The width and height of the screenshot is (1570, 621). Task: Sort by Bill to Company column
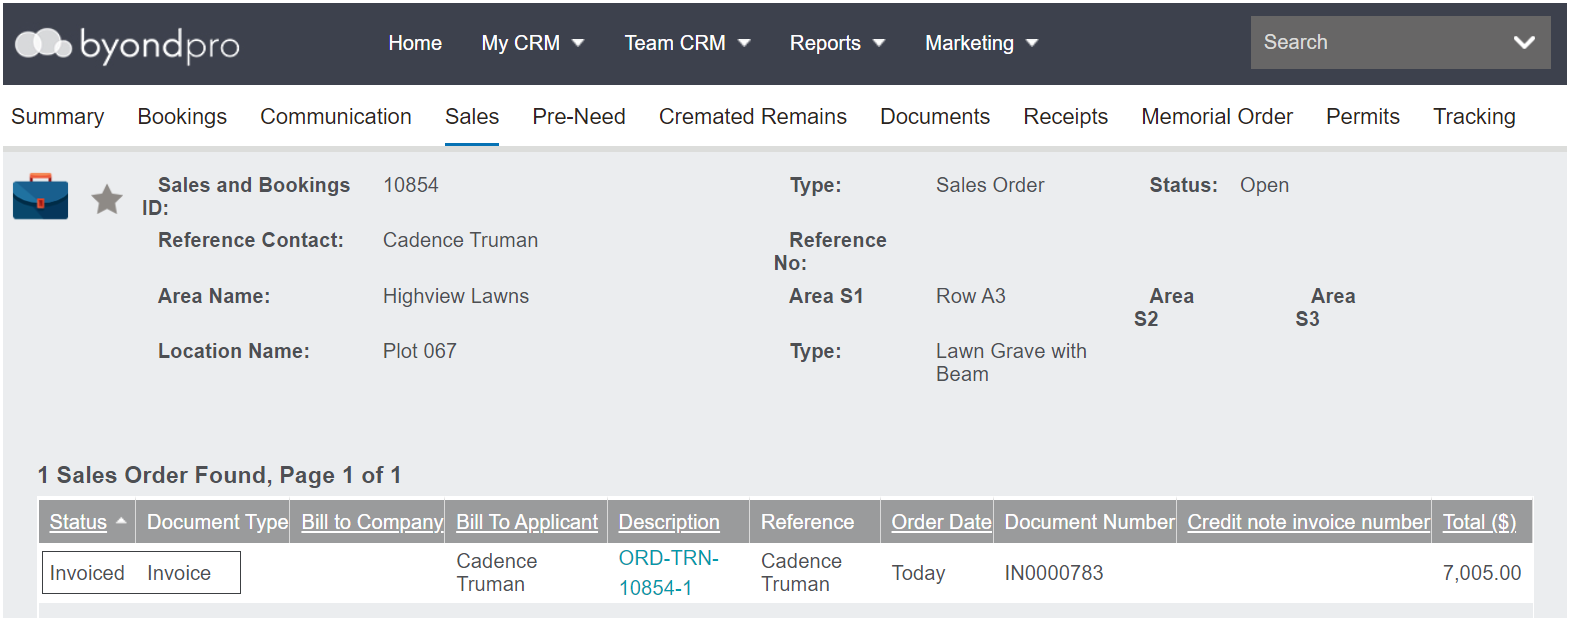pos(372,522)
